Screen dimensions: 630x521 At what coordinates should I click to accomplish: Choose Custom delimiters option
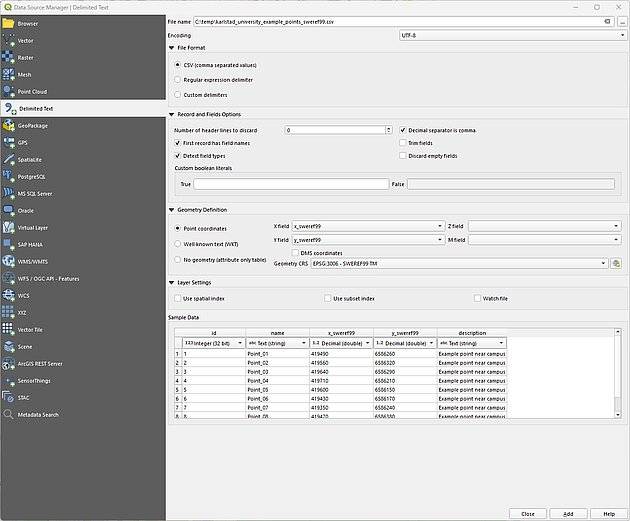177,95
